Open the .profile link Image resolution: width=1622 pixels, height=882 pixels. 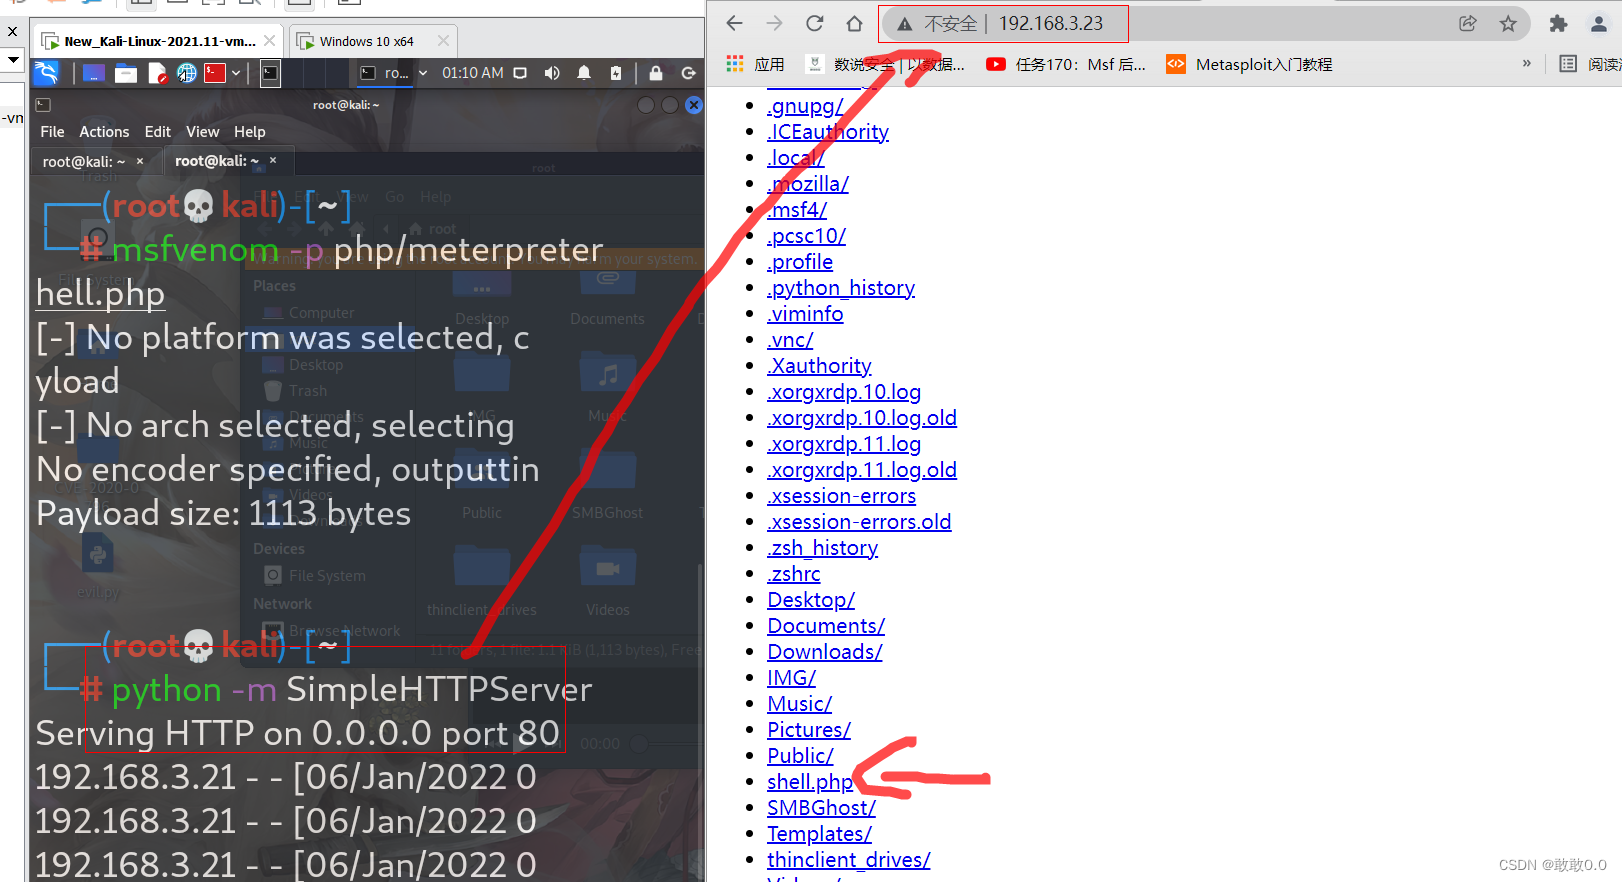coord(800,262)
